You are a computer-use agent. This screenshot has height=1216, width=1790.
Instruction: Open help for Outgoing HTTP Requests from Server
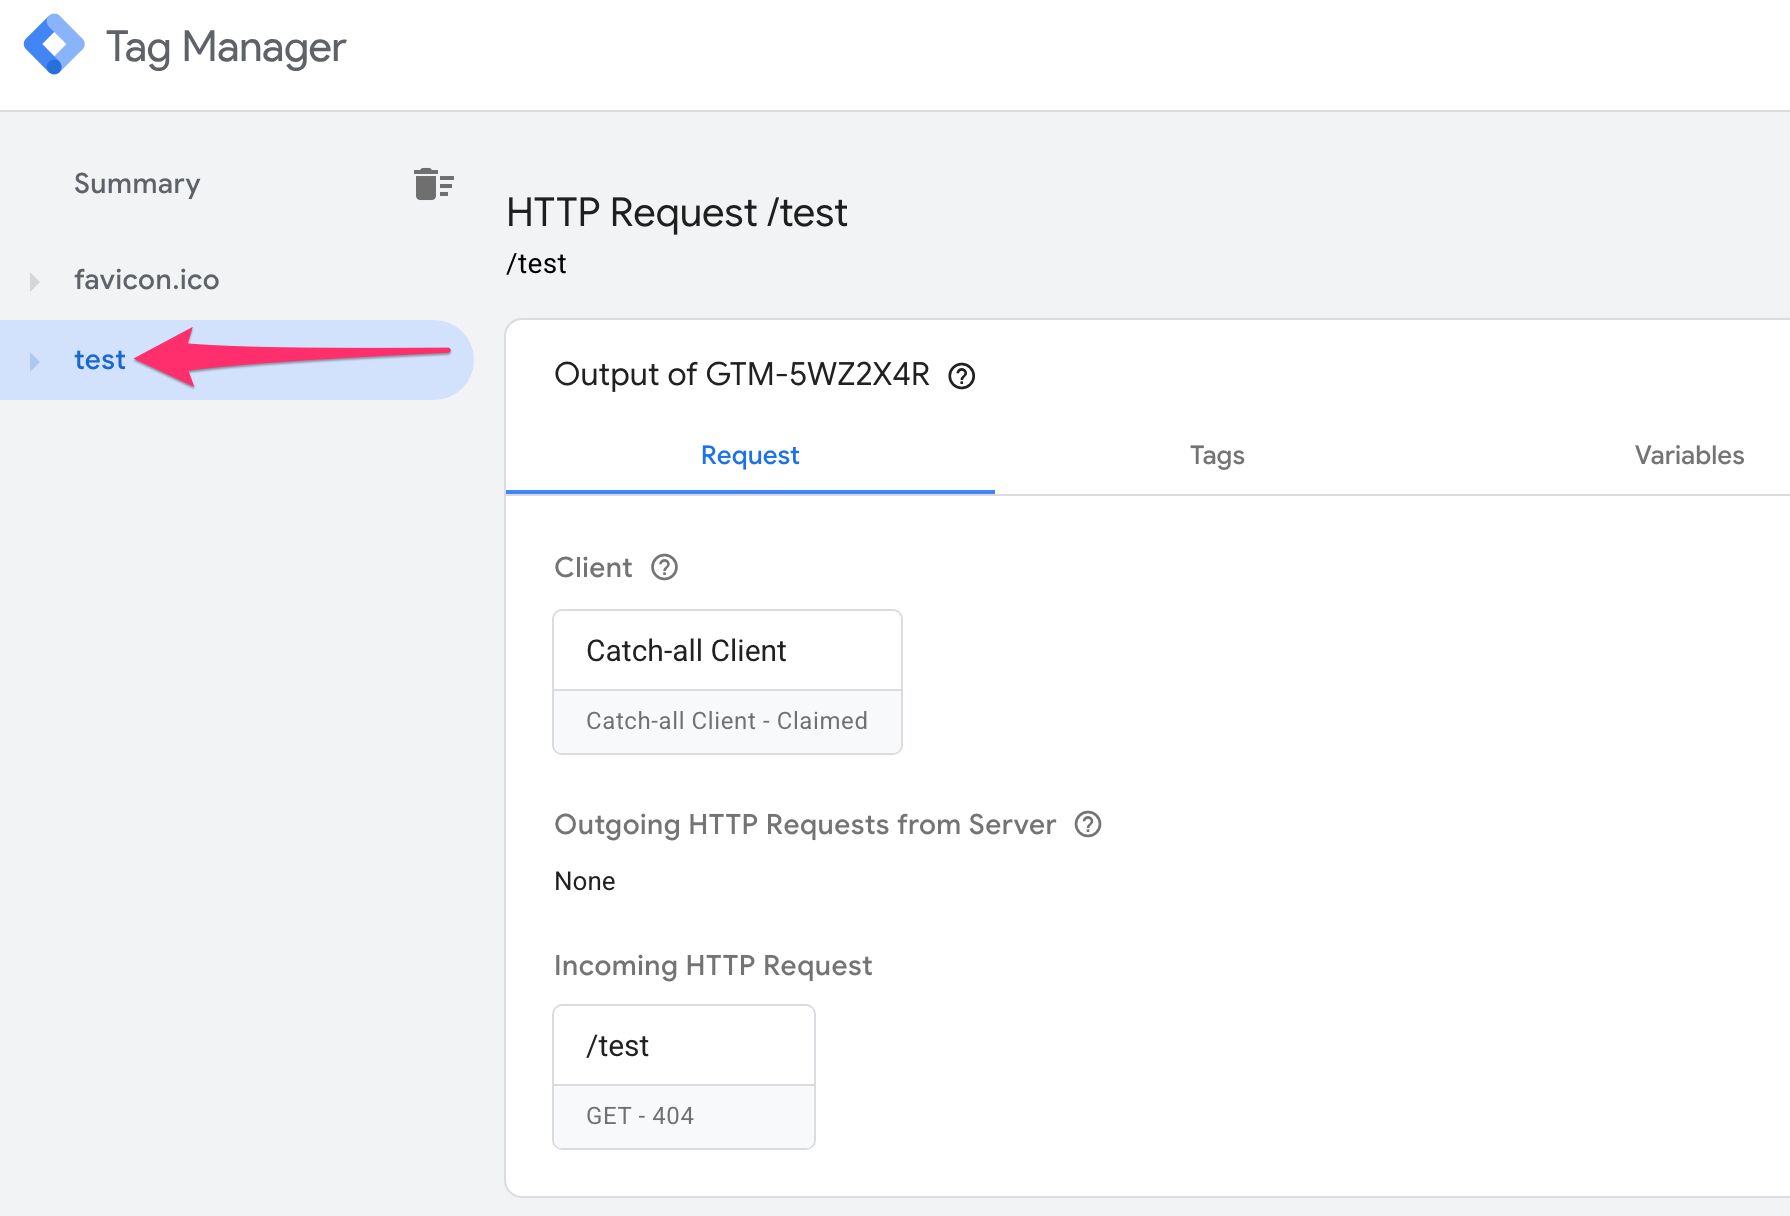1087,825
